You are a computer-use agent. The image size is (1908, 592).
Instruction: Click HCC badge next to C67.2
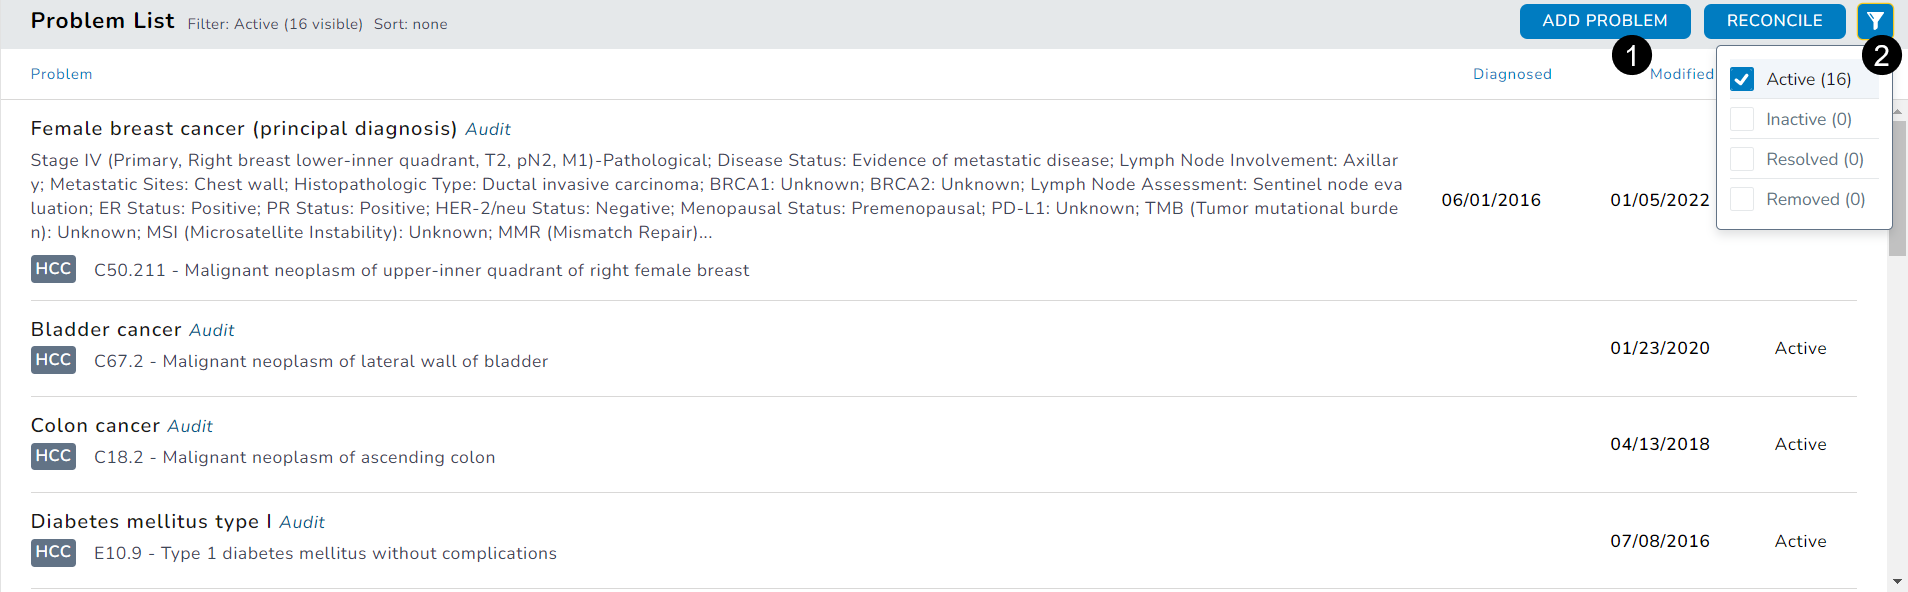click(x=53, y=360)
